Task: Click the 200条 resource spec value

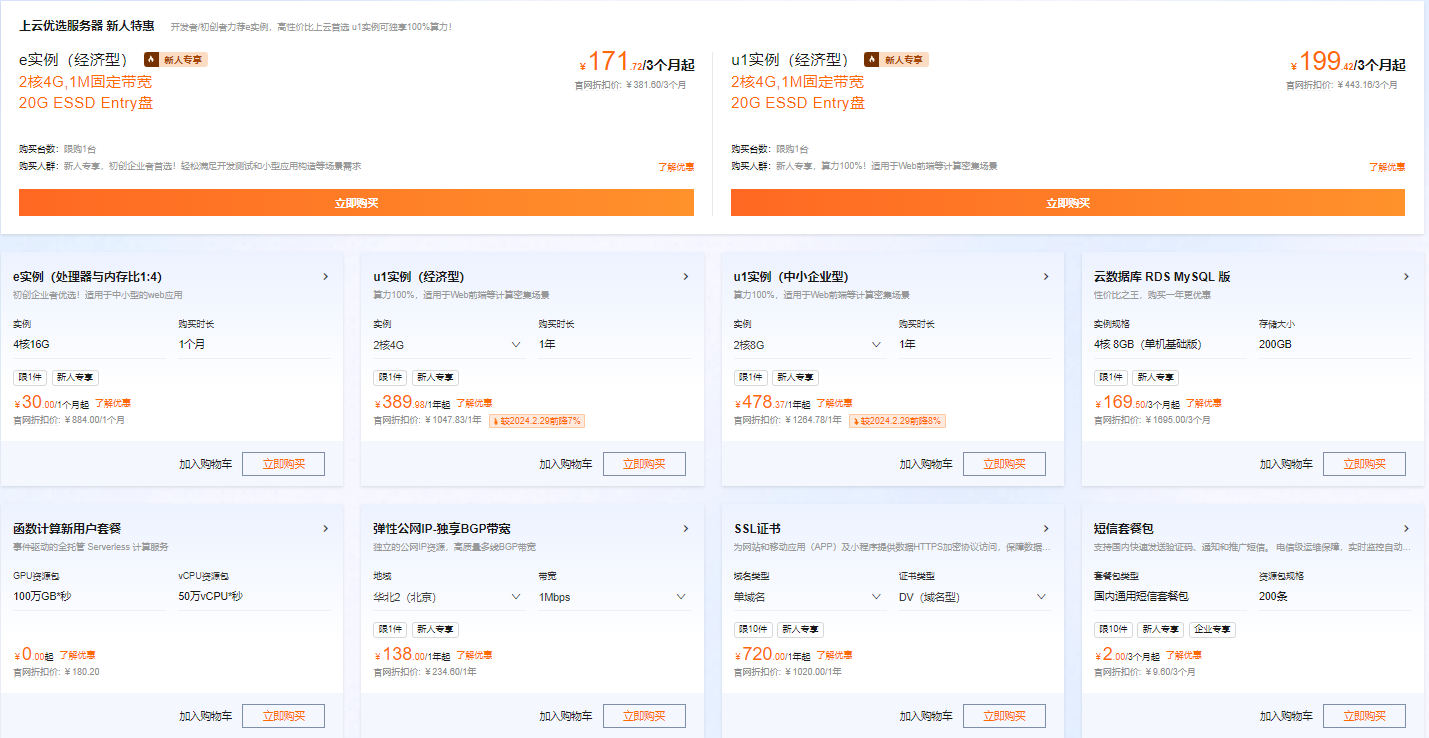Action: pyautogui.click(x=1272, y=597)
